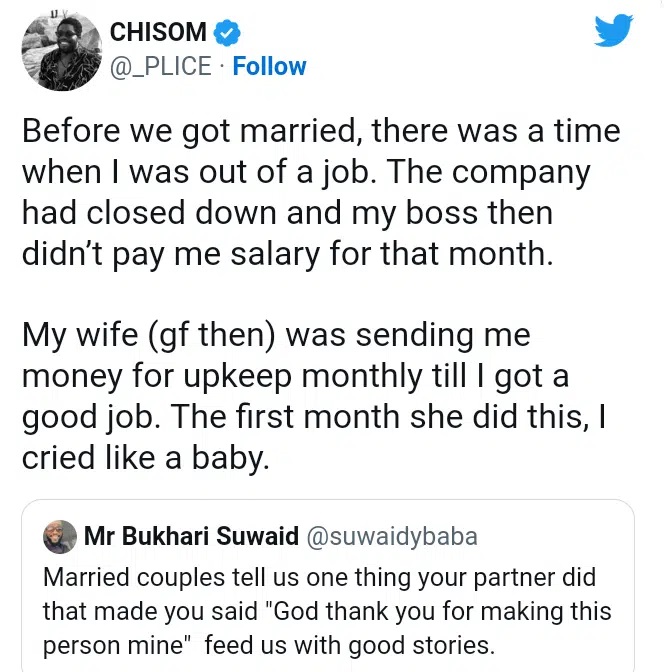Click the text "didn't pay me salary for that month"

(x=287, y=252)
